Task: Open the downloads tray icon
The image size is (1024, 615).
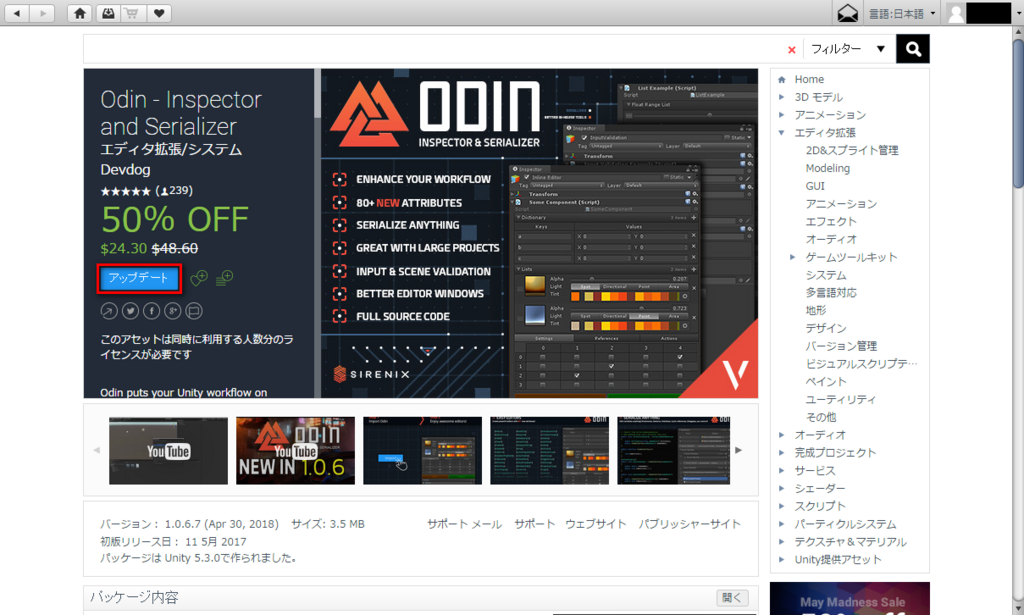Action: pos(108,13)
